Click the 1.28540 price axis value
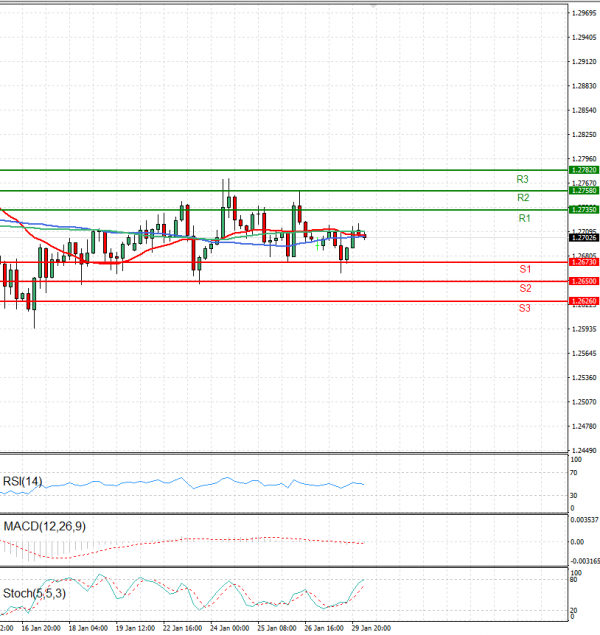The image size is (600, 635). point(584,110)
